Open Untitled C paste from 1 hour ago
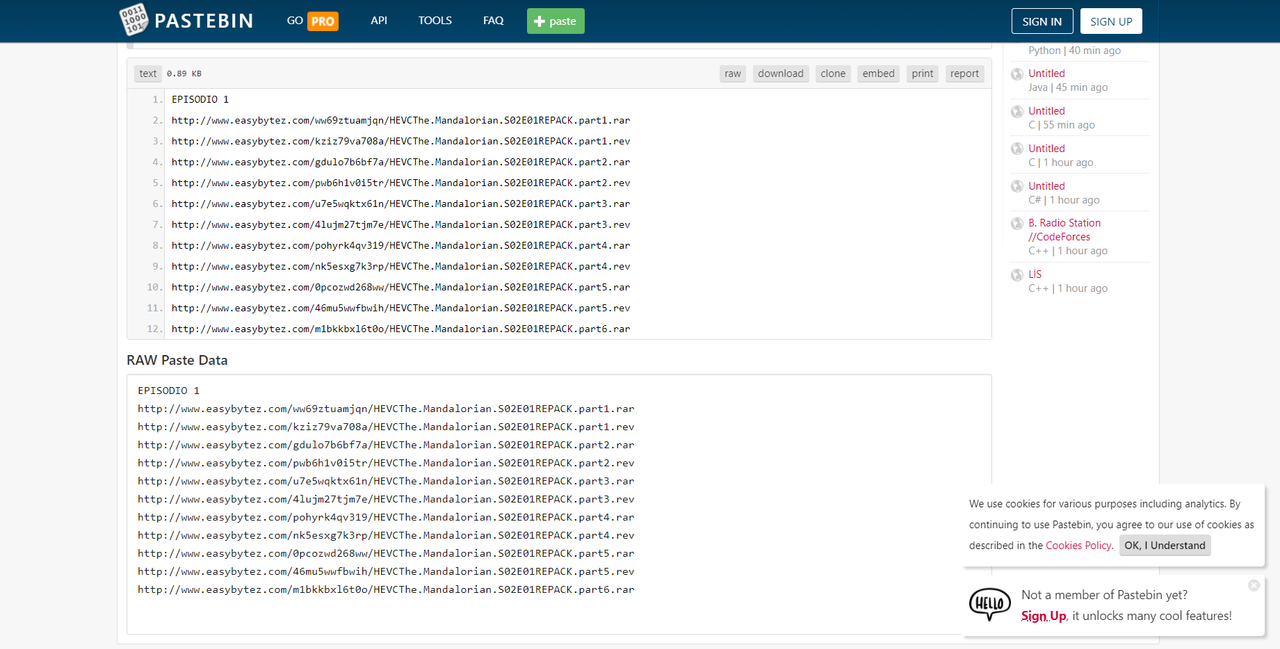The height and width of the screenshot is (649, 1280). point(1046,148)
